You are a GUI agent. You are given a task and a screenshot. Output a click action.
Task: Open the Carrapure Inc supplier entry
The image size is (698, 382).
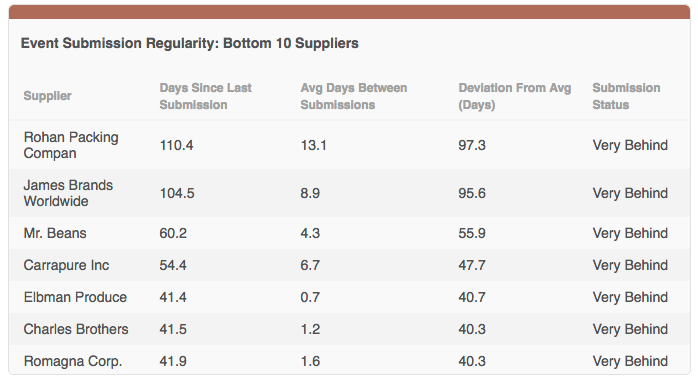[x=66, y=265]
